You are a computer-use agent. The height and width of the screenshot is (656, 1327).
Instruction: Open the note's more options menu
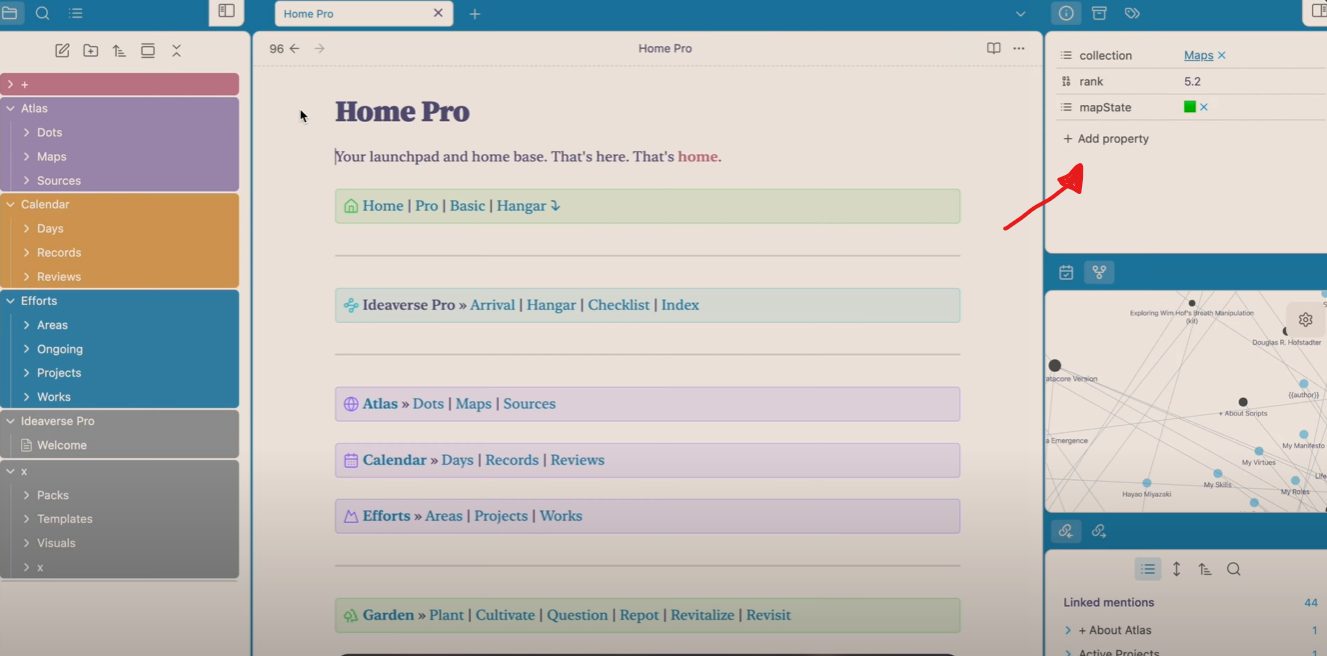1019,48
